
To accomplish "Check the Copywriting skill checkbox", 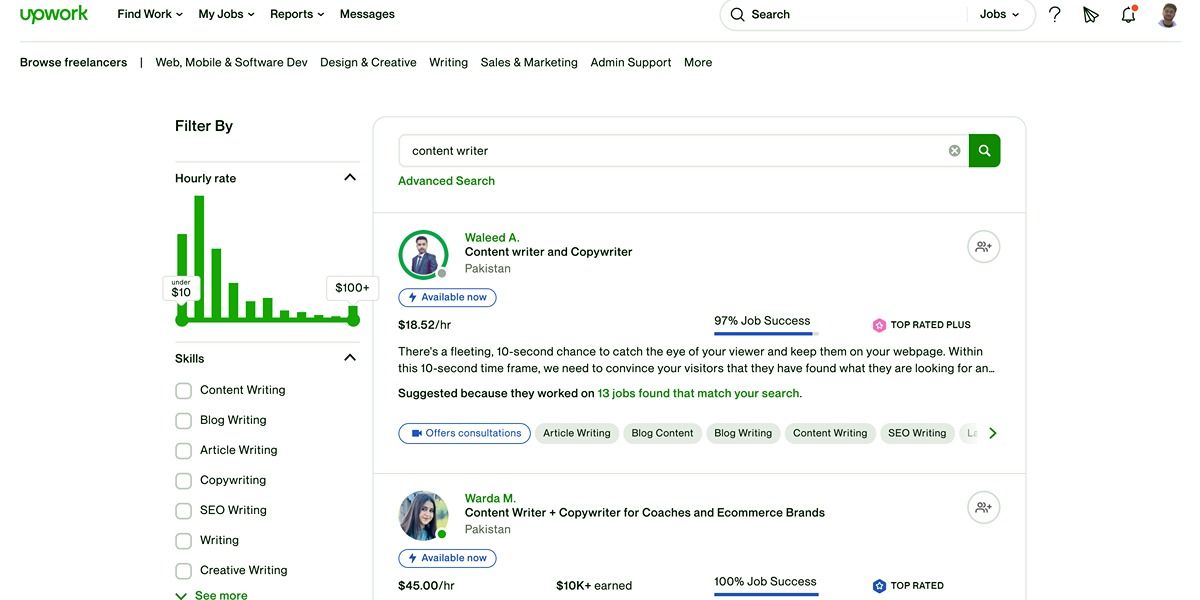I will click(184, 479).
